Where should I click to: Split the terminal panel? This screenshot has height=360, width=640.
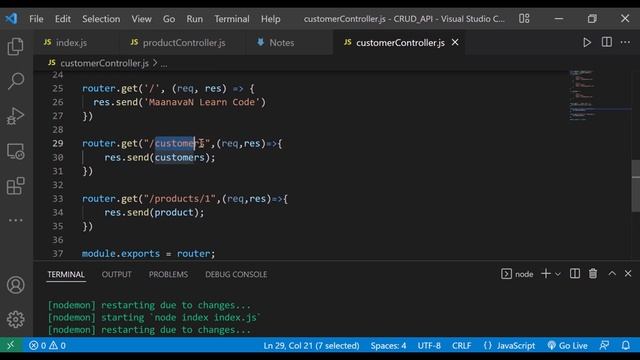tap(575, 274)
